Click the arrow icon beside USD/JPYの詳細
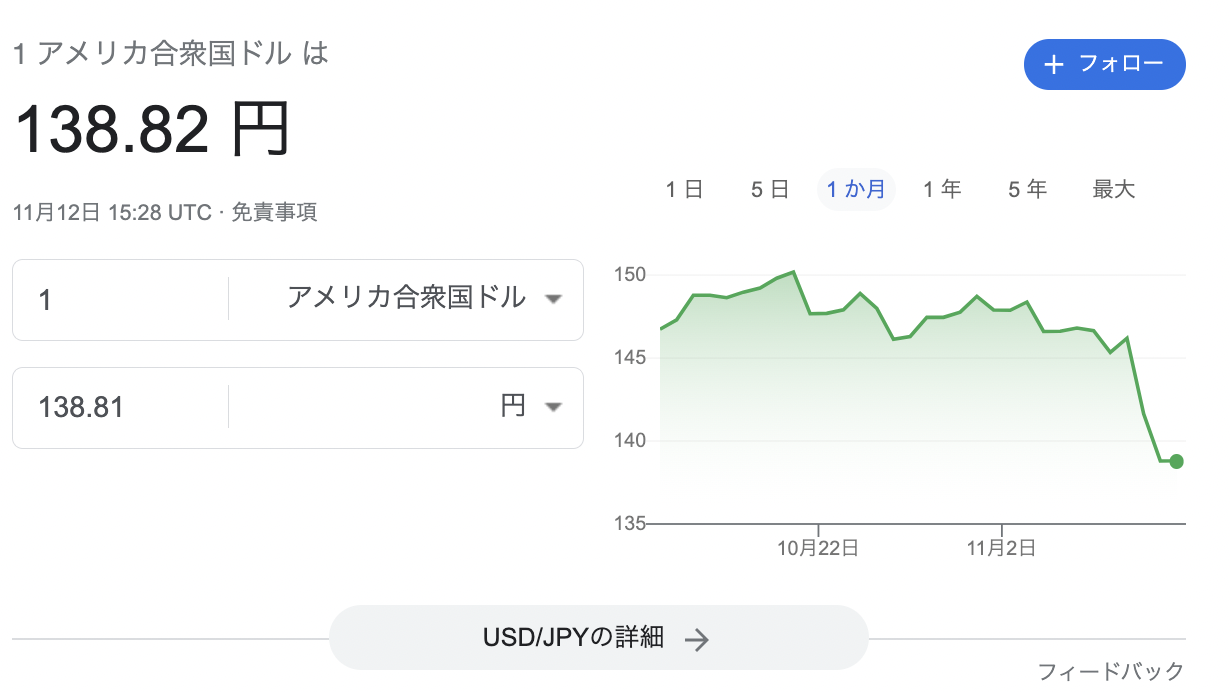1230x692 pixels. tap(698, 639)
